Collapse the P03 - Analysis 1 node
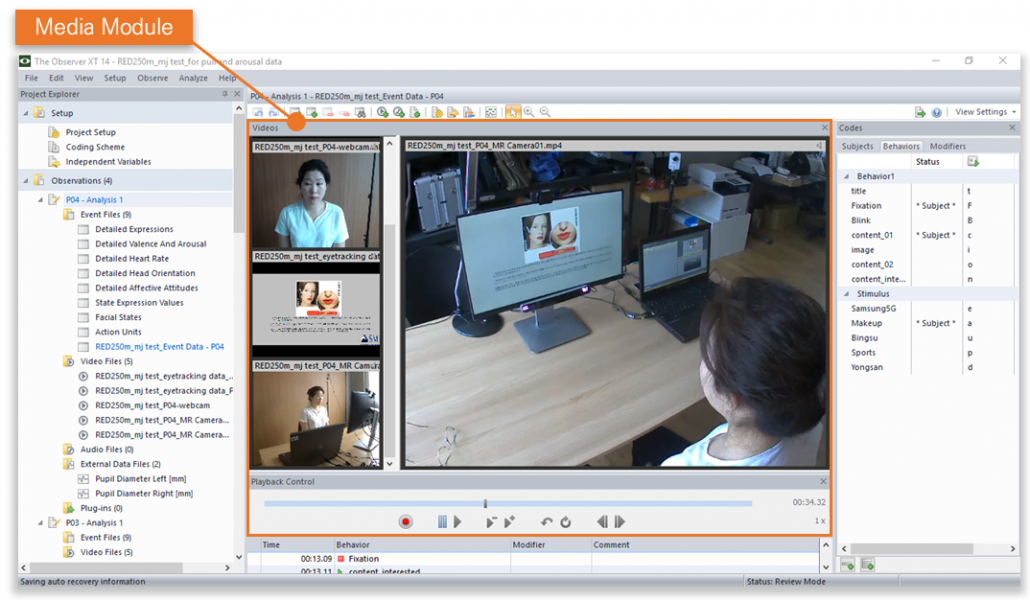 41,523
